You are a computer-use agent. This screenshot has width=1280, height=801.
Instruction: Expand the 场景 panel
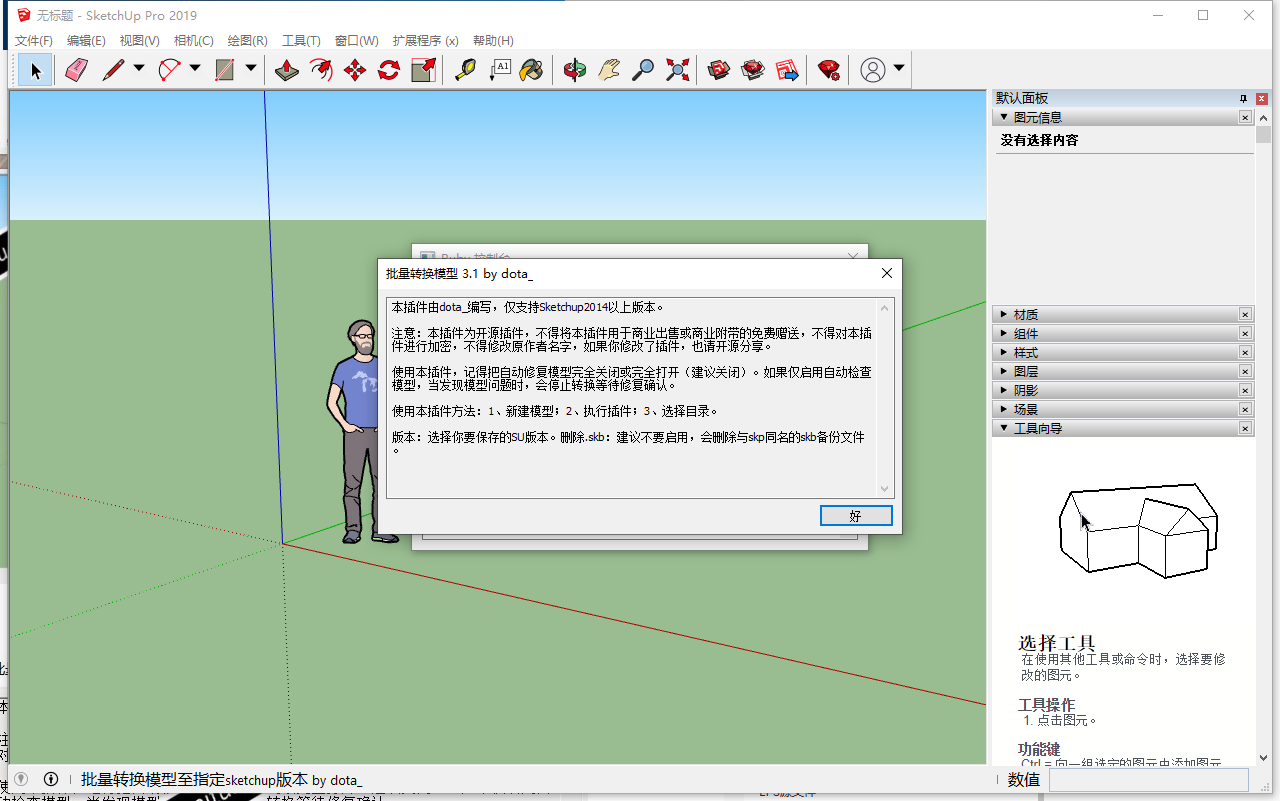click(1003, 410)
